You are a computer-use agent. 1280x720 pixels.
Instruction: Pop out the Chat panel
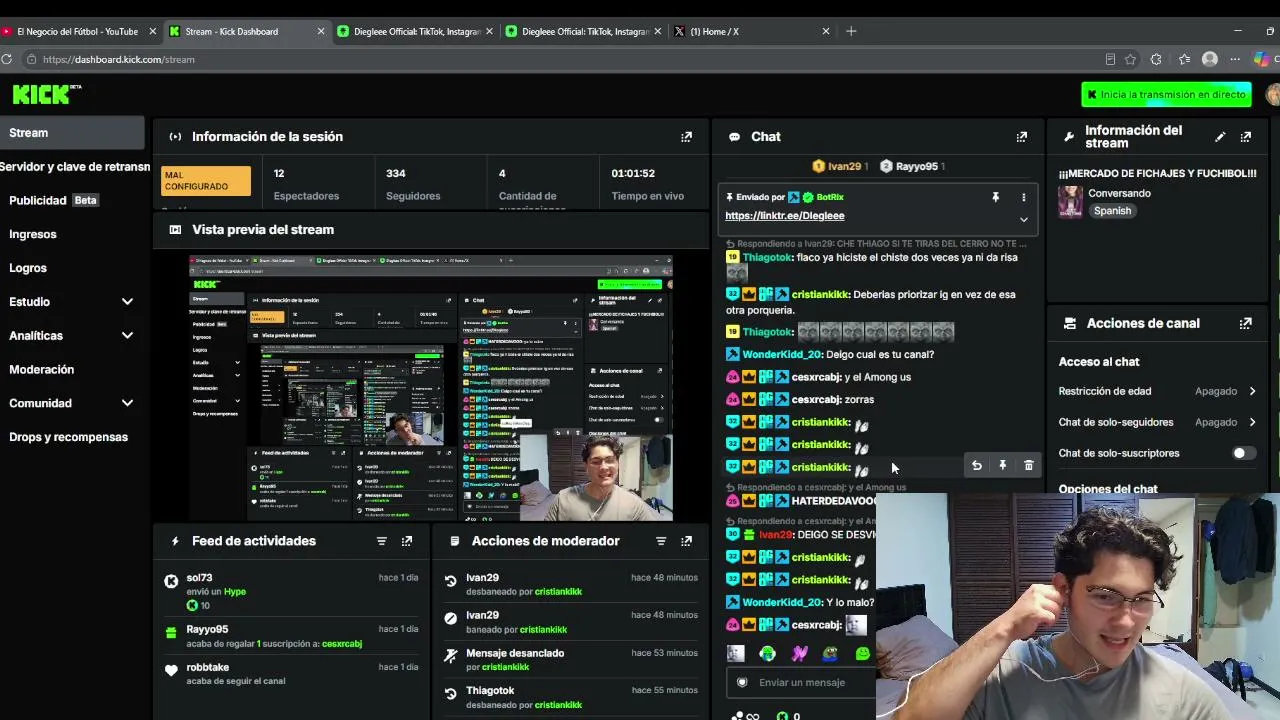(x=1021, y=137)
